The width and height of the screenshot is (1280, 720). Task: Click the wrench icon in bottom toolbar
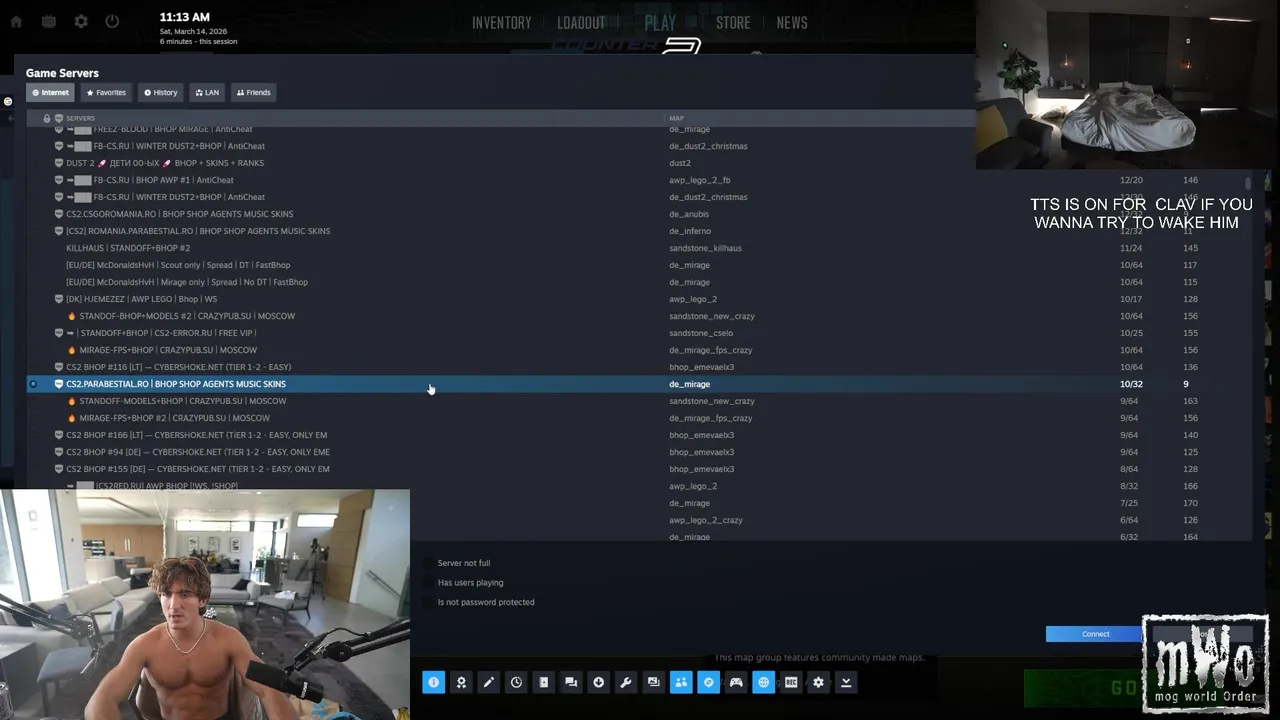tap(626, 682)
